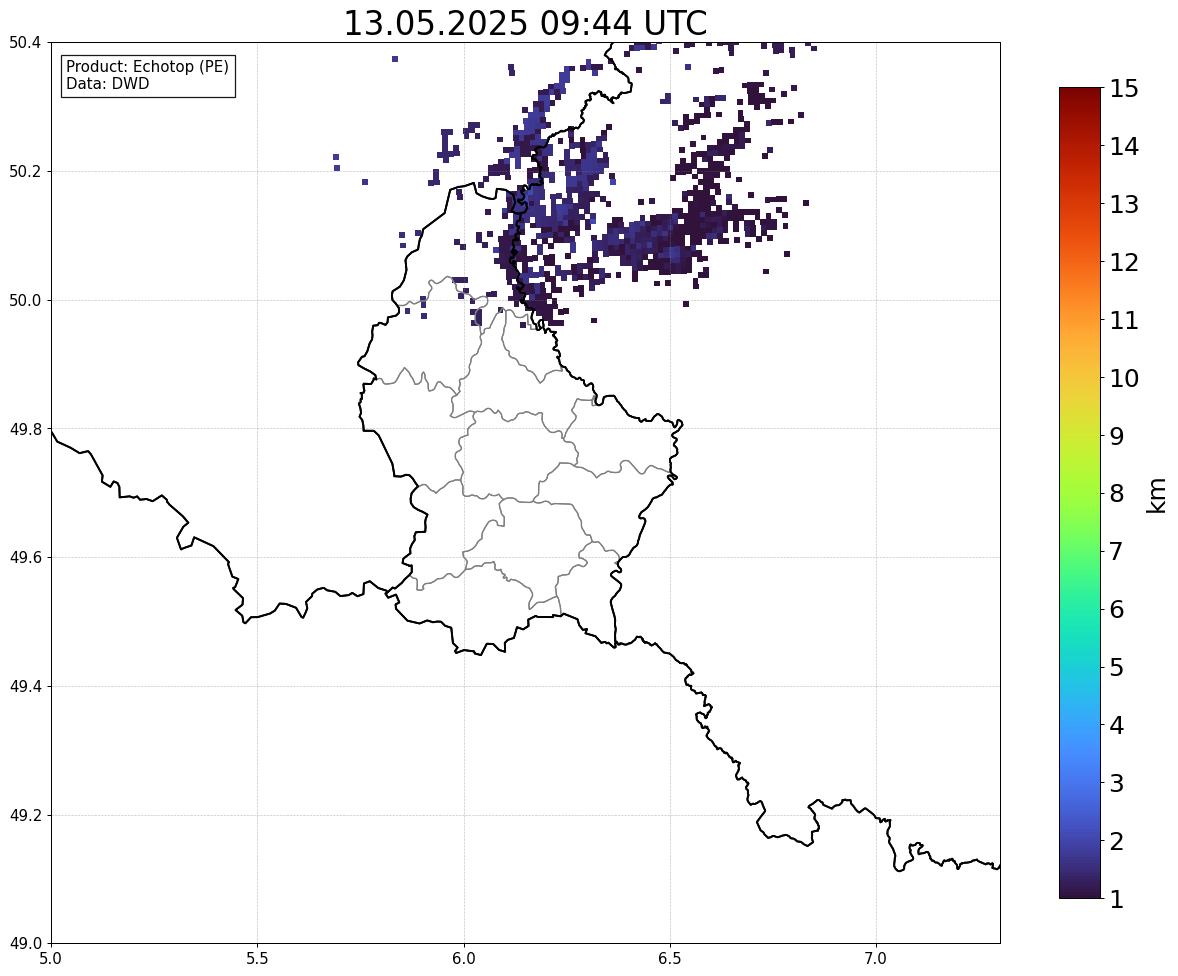The width and height of the screenshot is (1178, 976).
Task: Select colorbar tick label 5
Action: [x=1117, y=667]
